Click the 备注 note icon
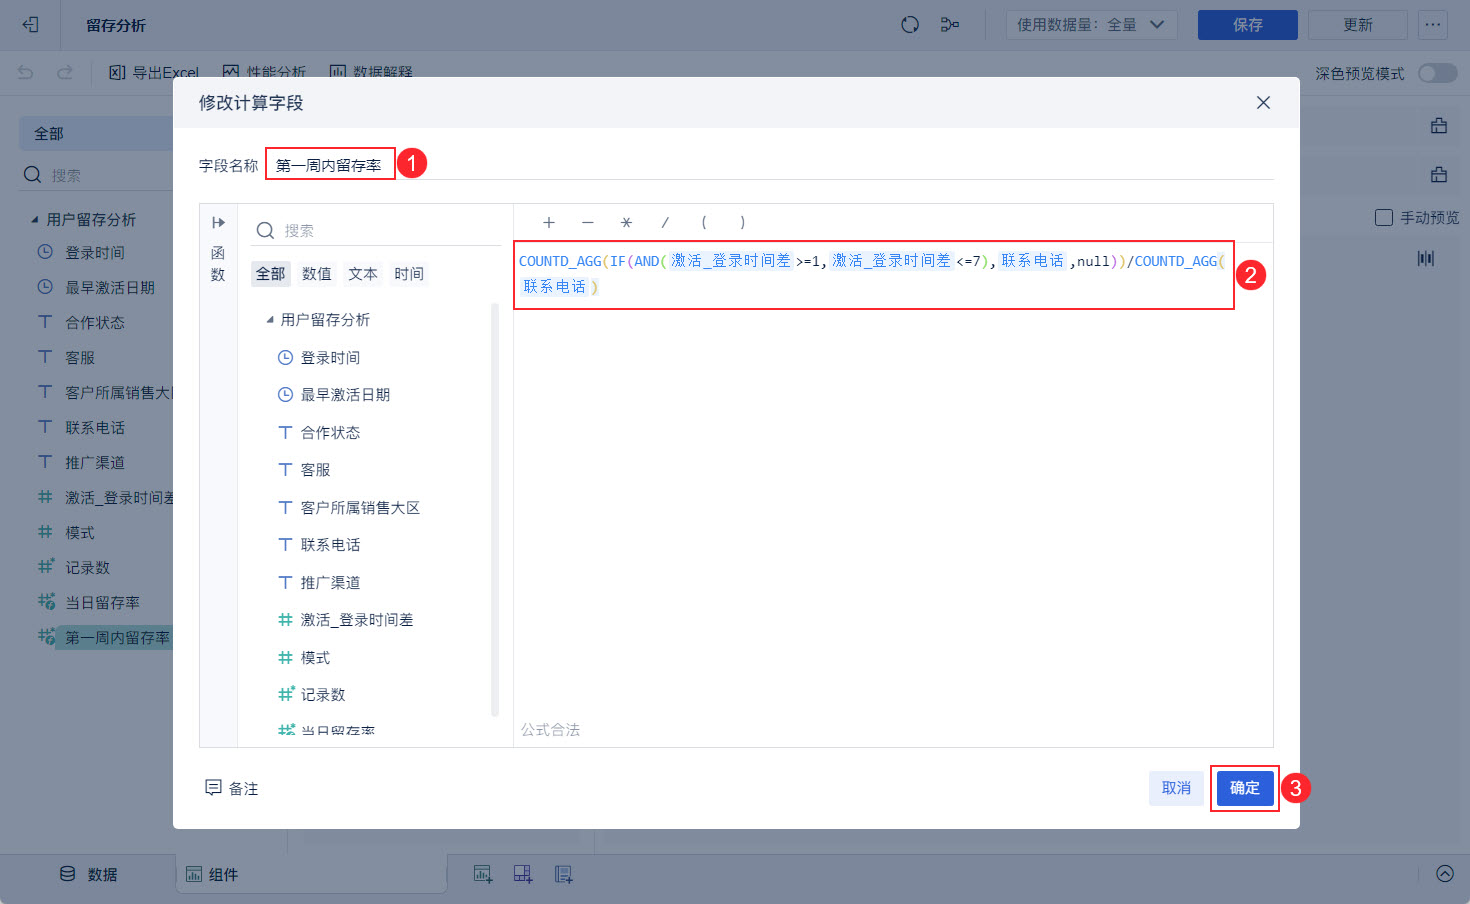Viewport: 1470px width, 904px height. [213, 788]
